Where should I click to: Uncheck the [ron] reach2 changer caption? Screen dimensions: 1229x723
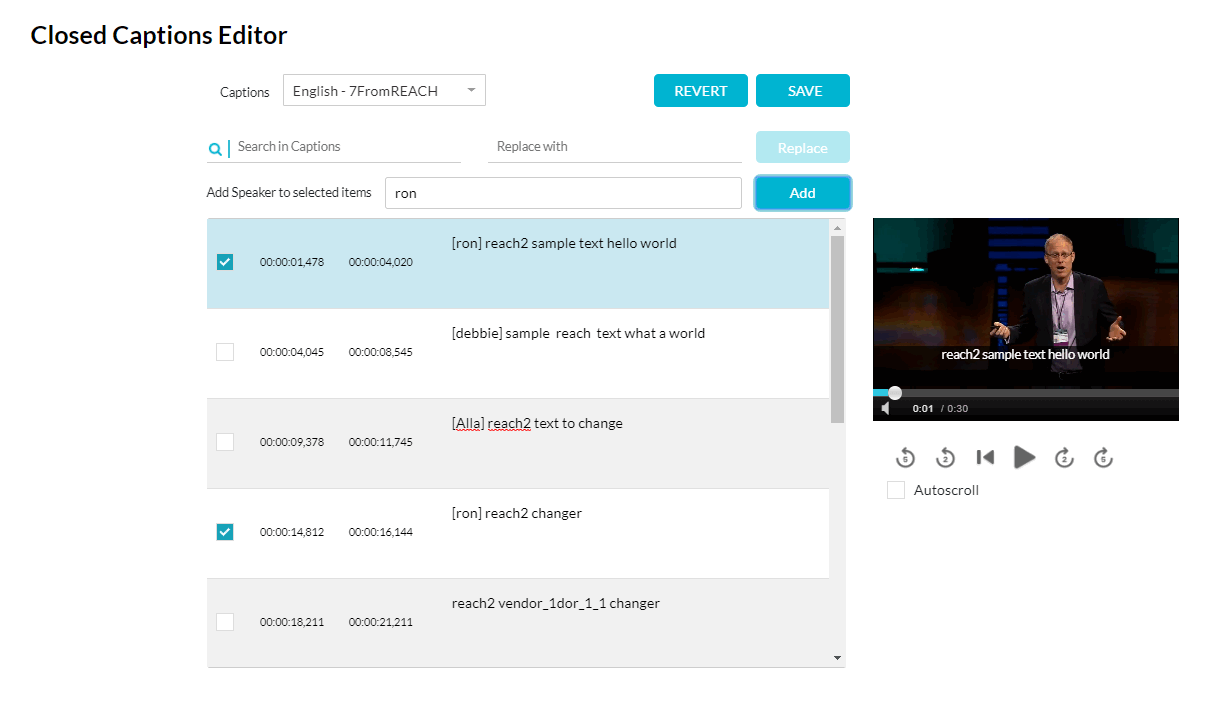pyautogui.click(x=225, y=532)
